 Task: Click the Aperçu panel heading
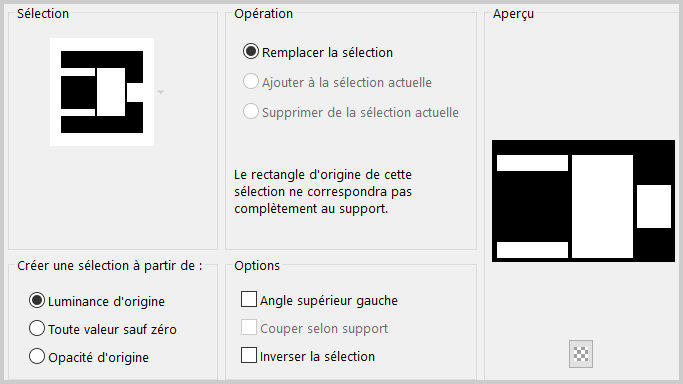513,14
